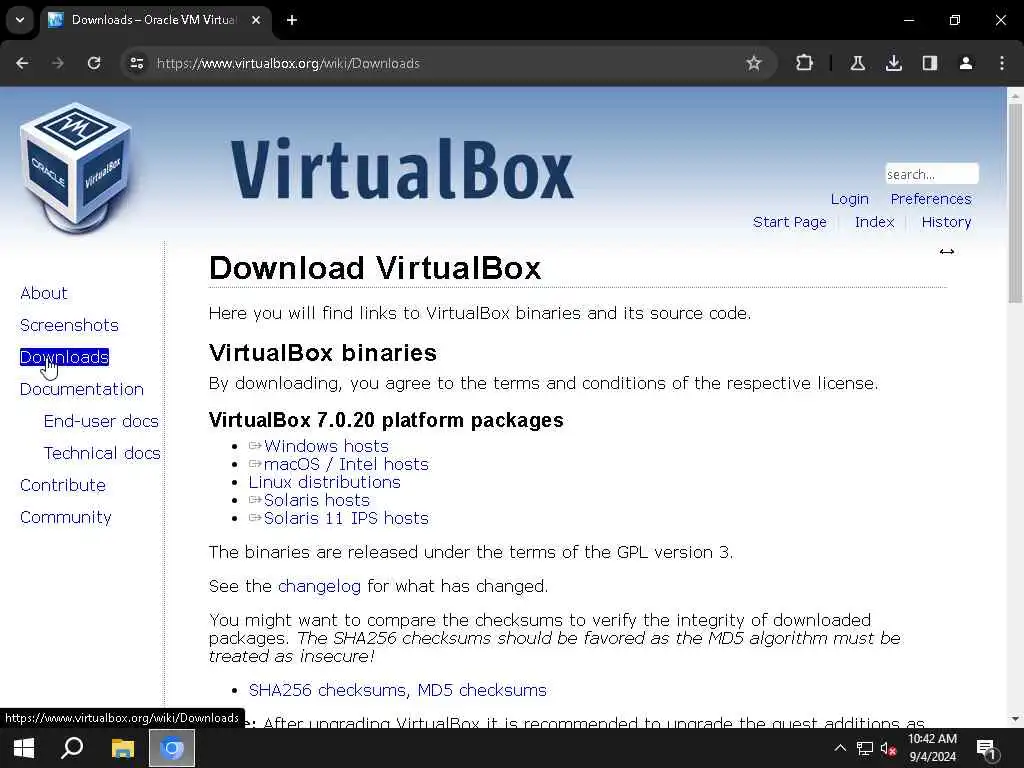The width and height of the screenshot is (1024, 768).
Task: Open a new browser tab
Action: (x=292, y=20)
